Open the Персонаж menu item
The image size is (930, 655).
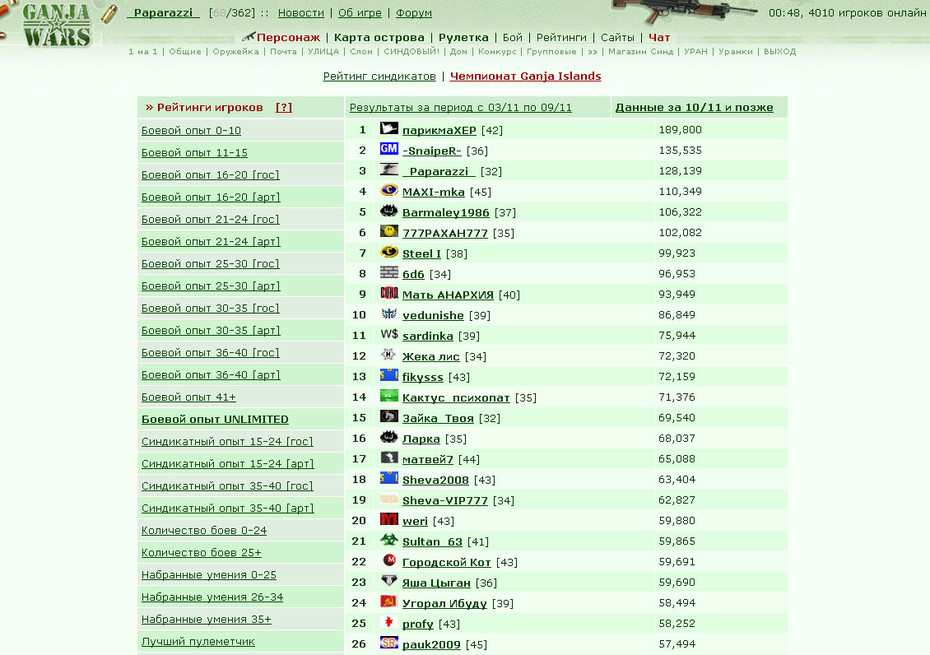[x=288, y=37]
